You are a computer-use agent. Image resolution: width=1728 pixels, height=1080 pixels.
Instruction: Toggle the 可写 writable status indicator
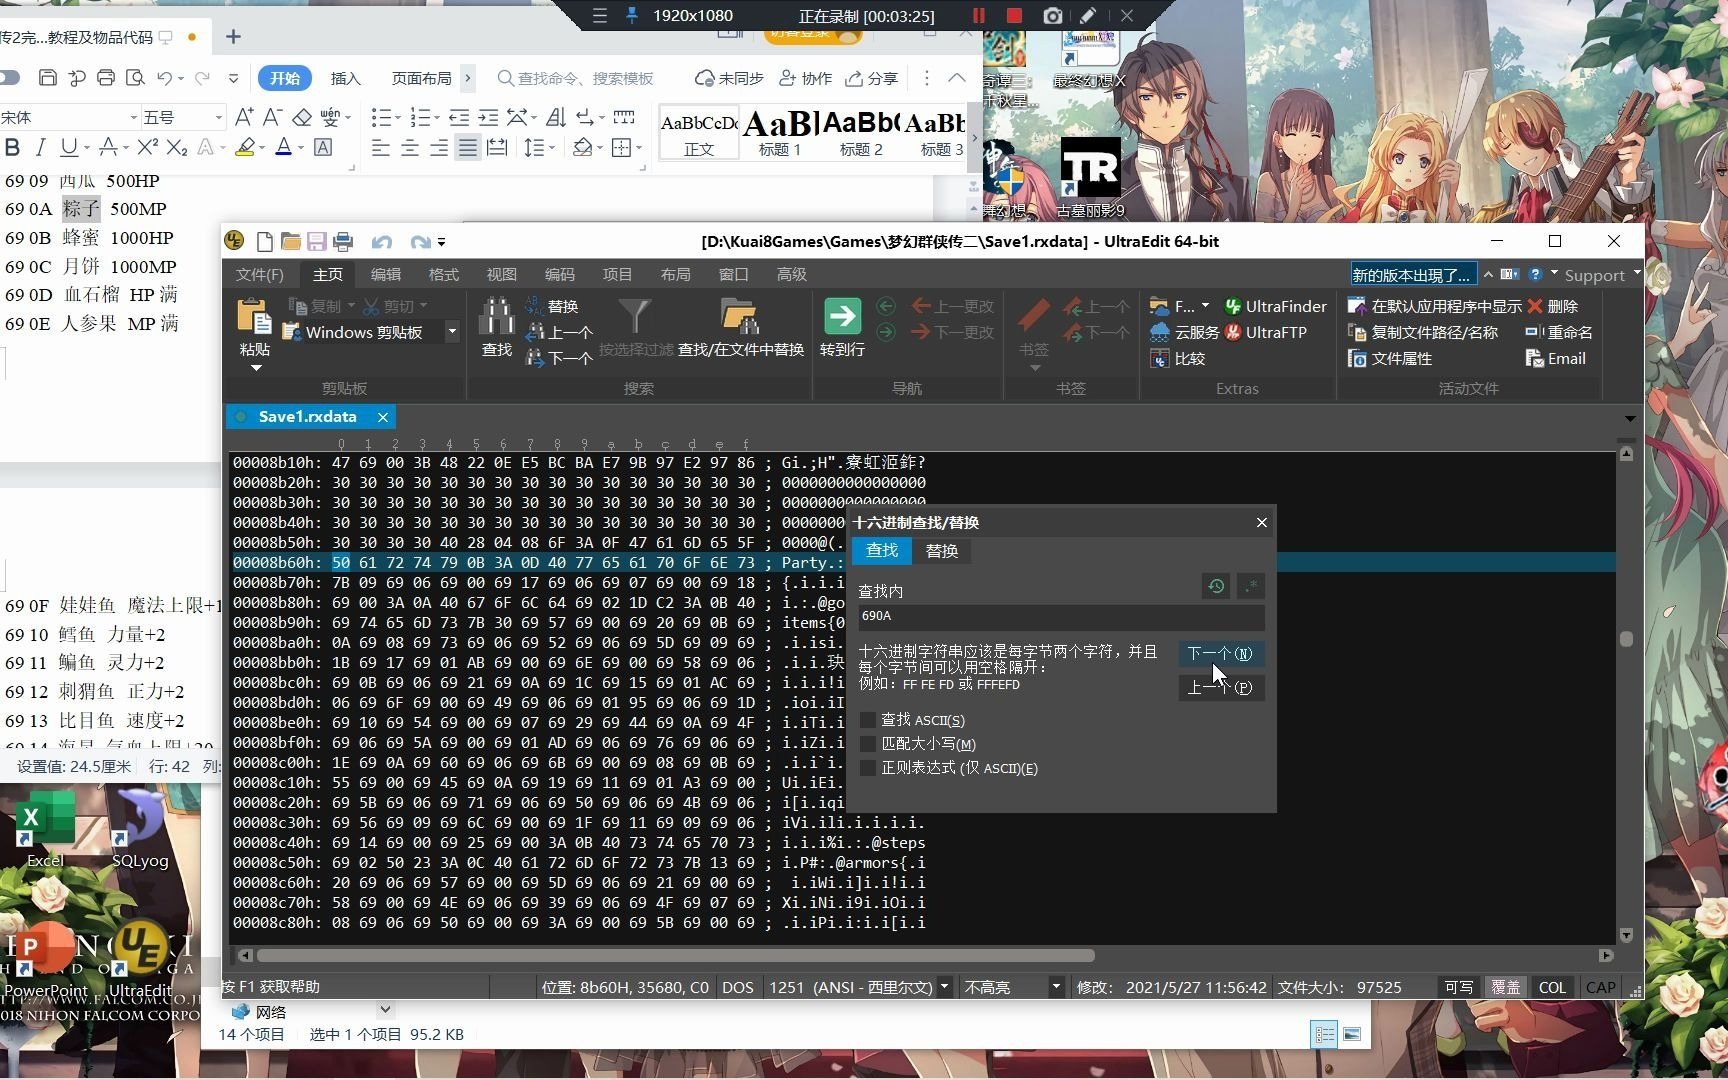click(1459, 987)
